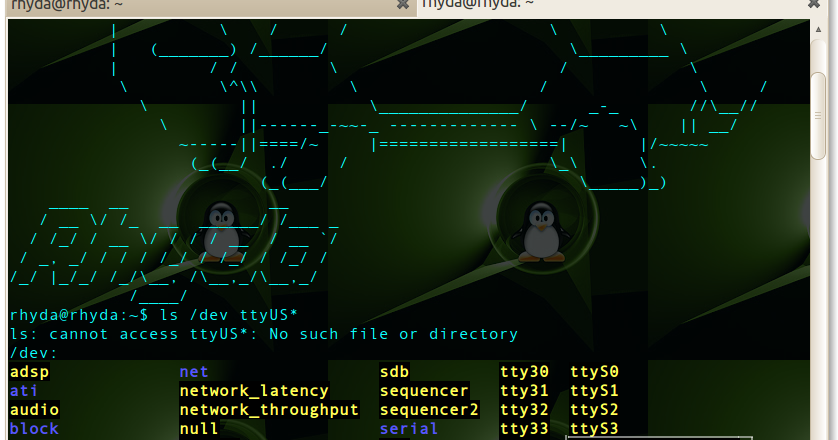Click the '/dev:' listing header
The width and height of the screenshot is (838, 440).
[33, 353]
